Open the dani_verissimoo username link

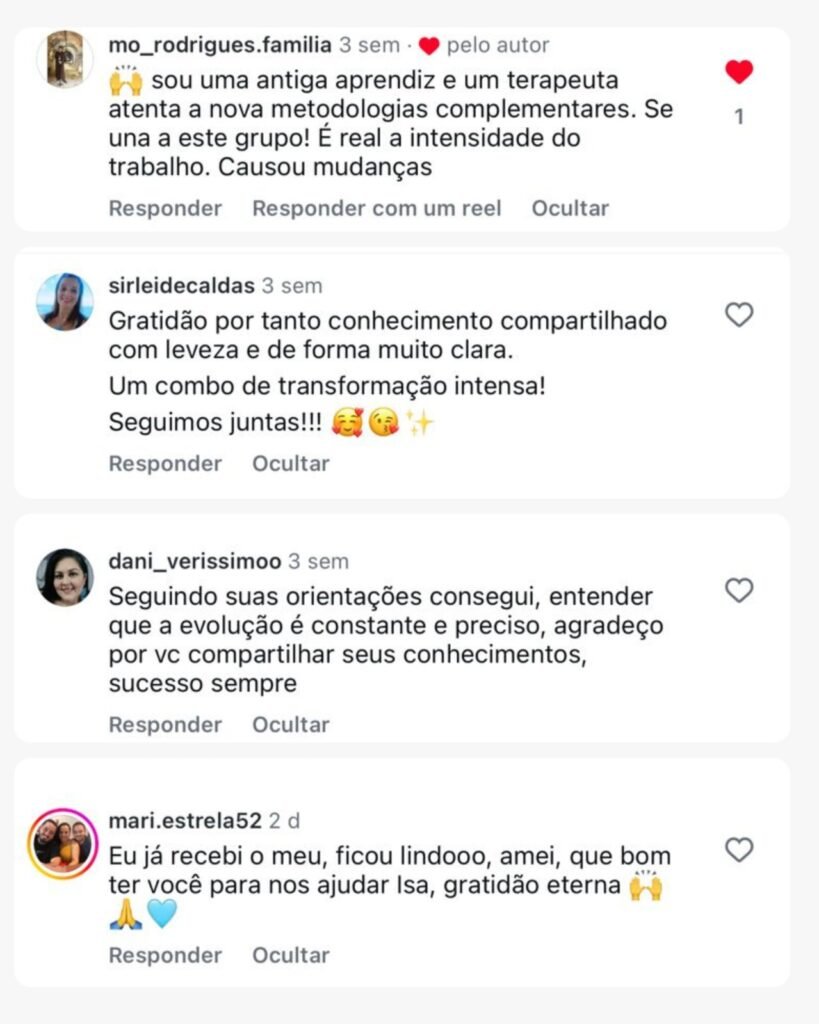194,562
